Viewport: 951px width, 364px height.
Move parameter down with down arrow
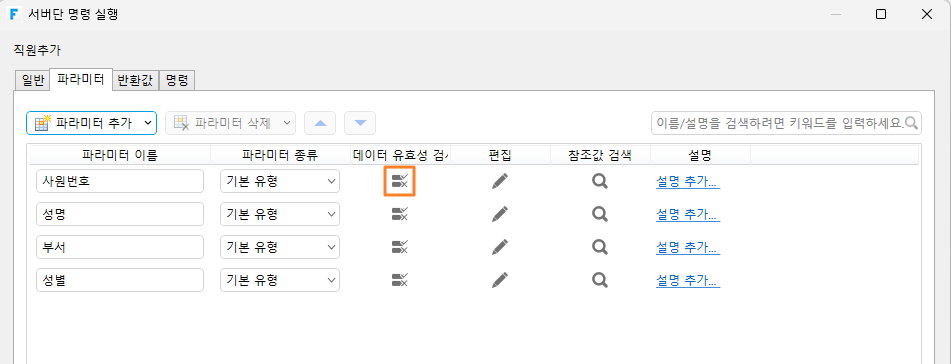coord(360,123)
